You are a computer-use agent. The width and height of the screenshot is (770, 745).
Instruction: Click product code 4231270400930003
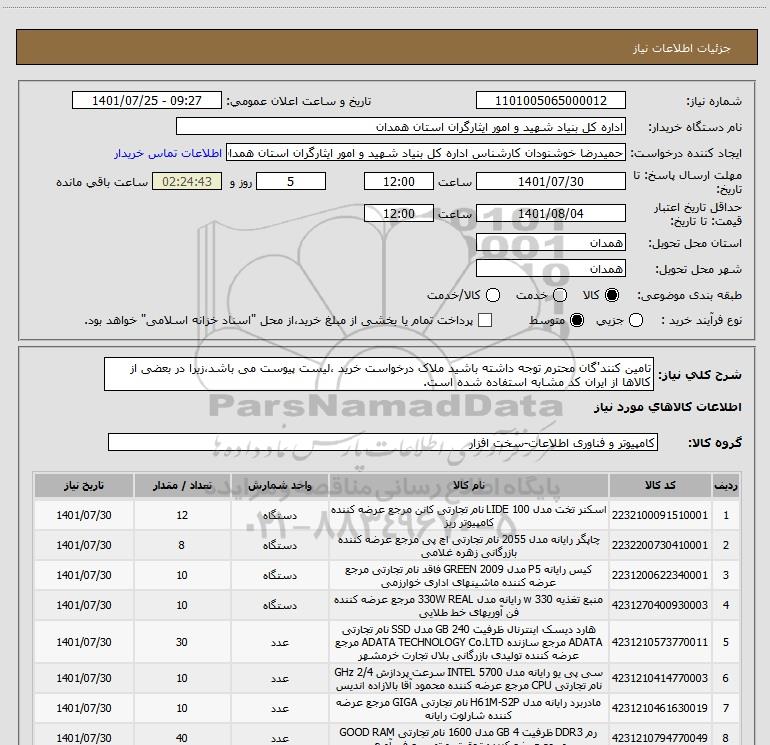(660, 605)
